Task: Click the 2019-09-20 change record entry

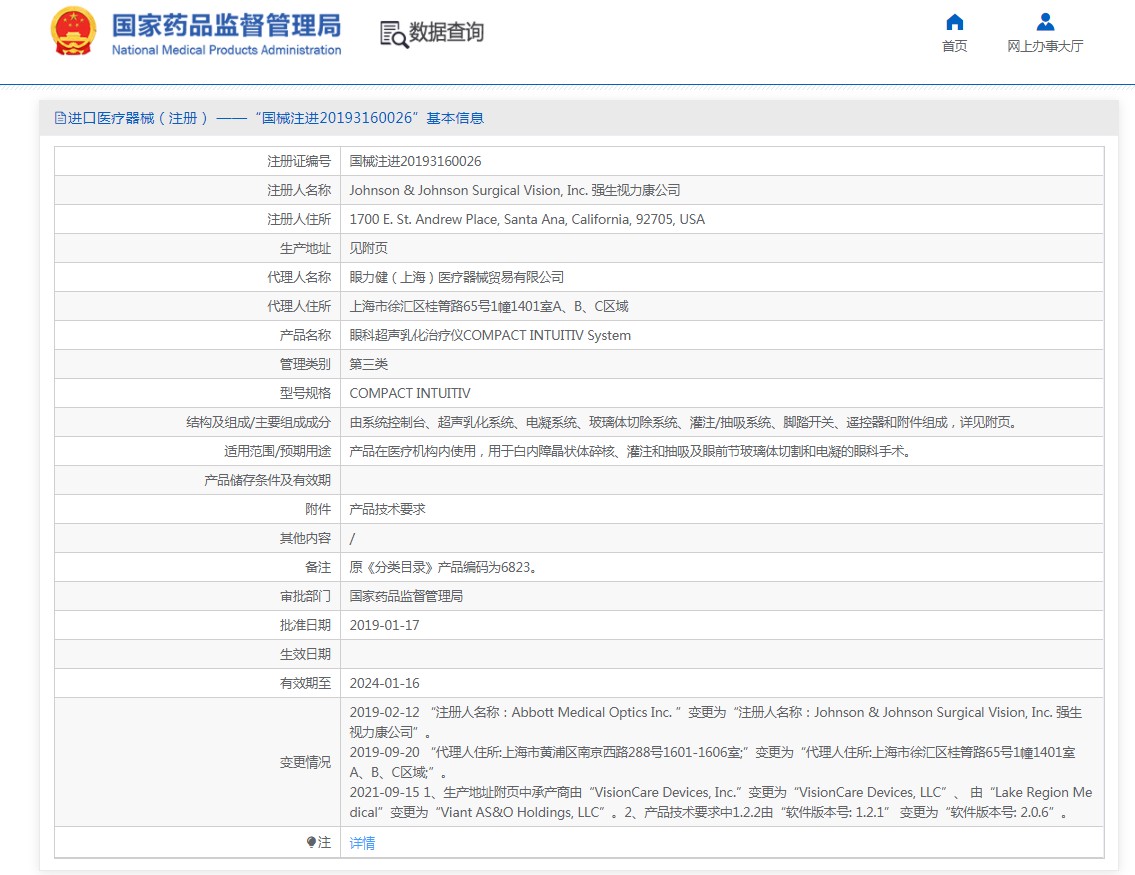Action: [x=712, y=762]
